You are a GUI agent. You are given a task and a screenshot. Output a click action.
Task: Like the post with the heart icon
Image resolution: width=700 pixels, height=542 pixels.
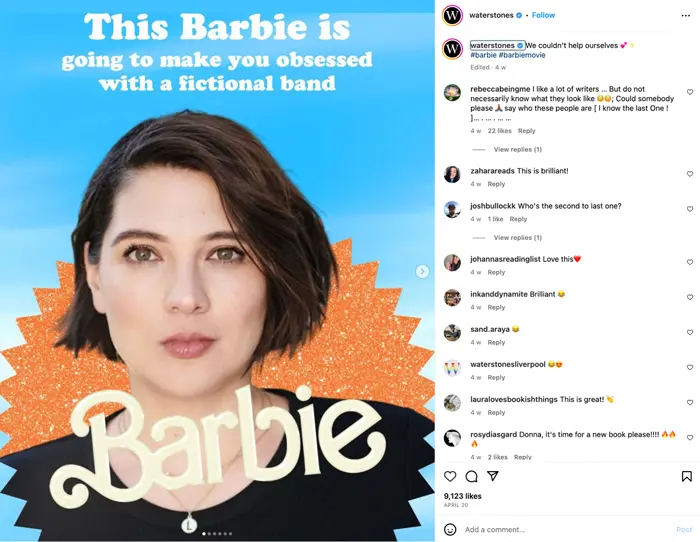[450, 476]
